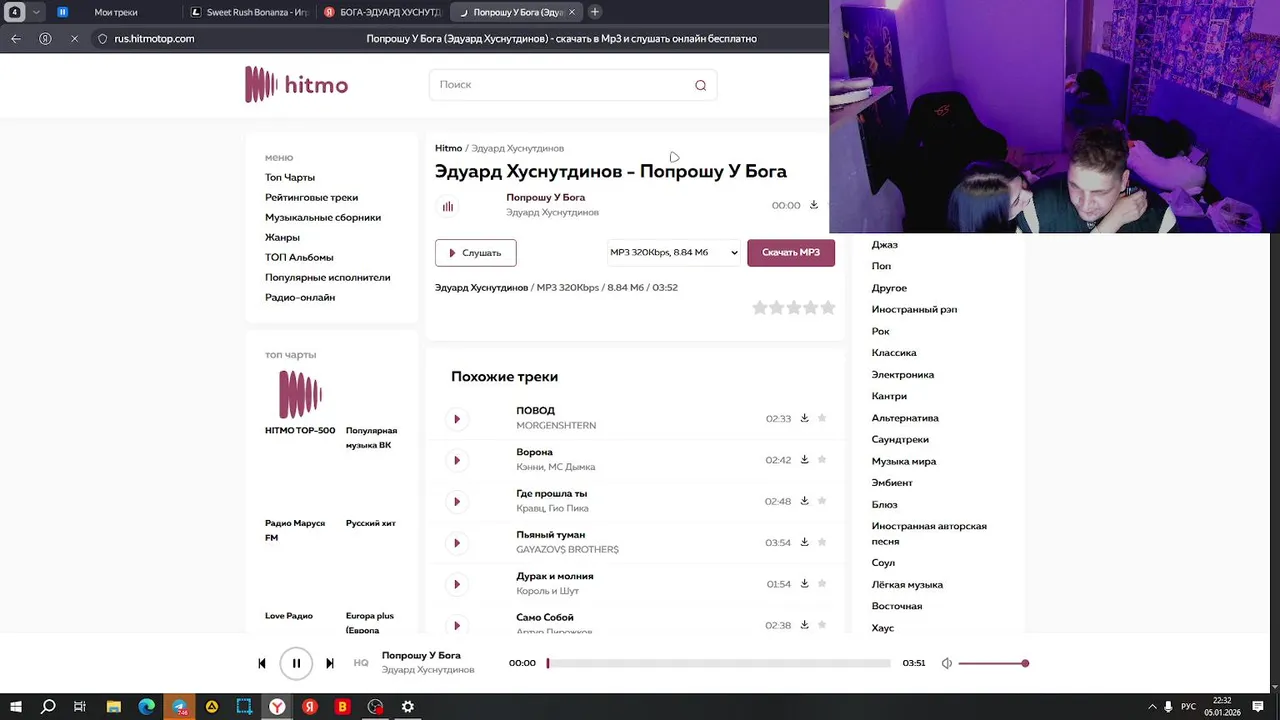
Task: Open the Эдуард Хуснутдинов breadcrumb link
Action: [518, 148]
